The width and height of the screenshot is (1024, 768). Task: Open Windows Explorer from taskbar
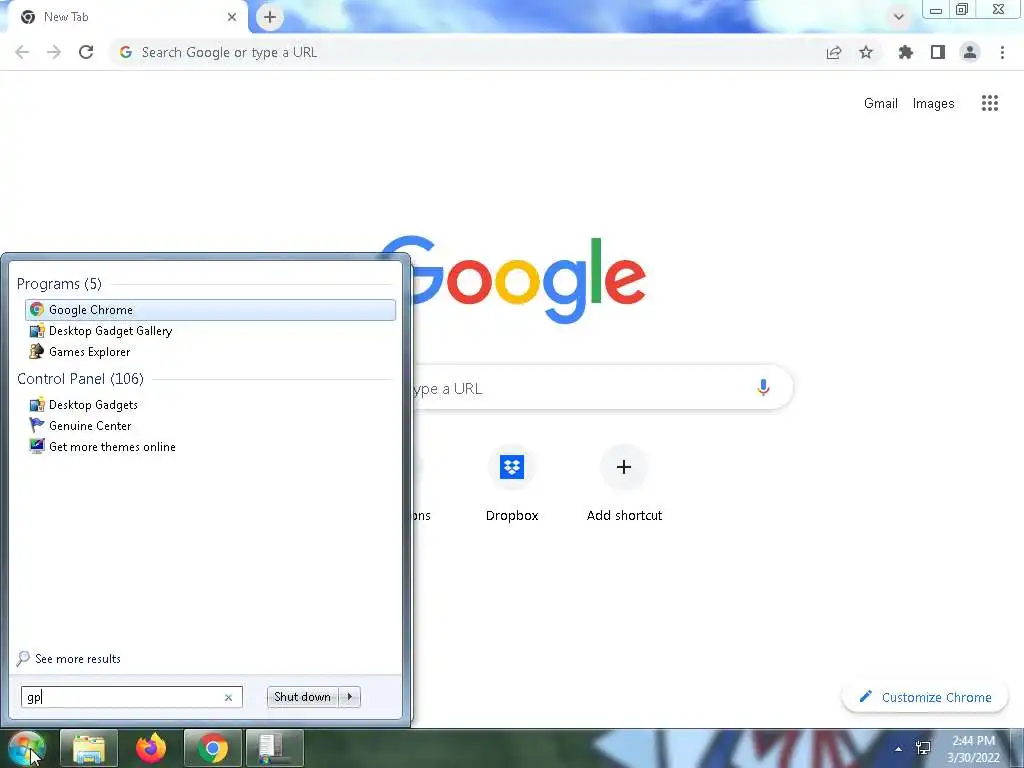pos(89,748)
